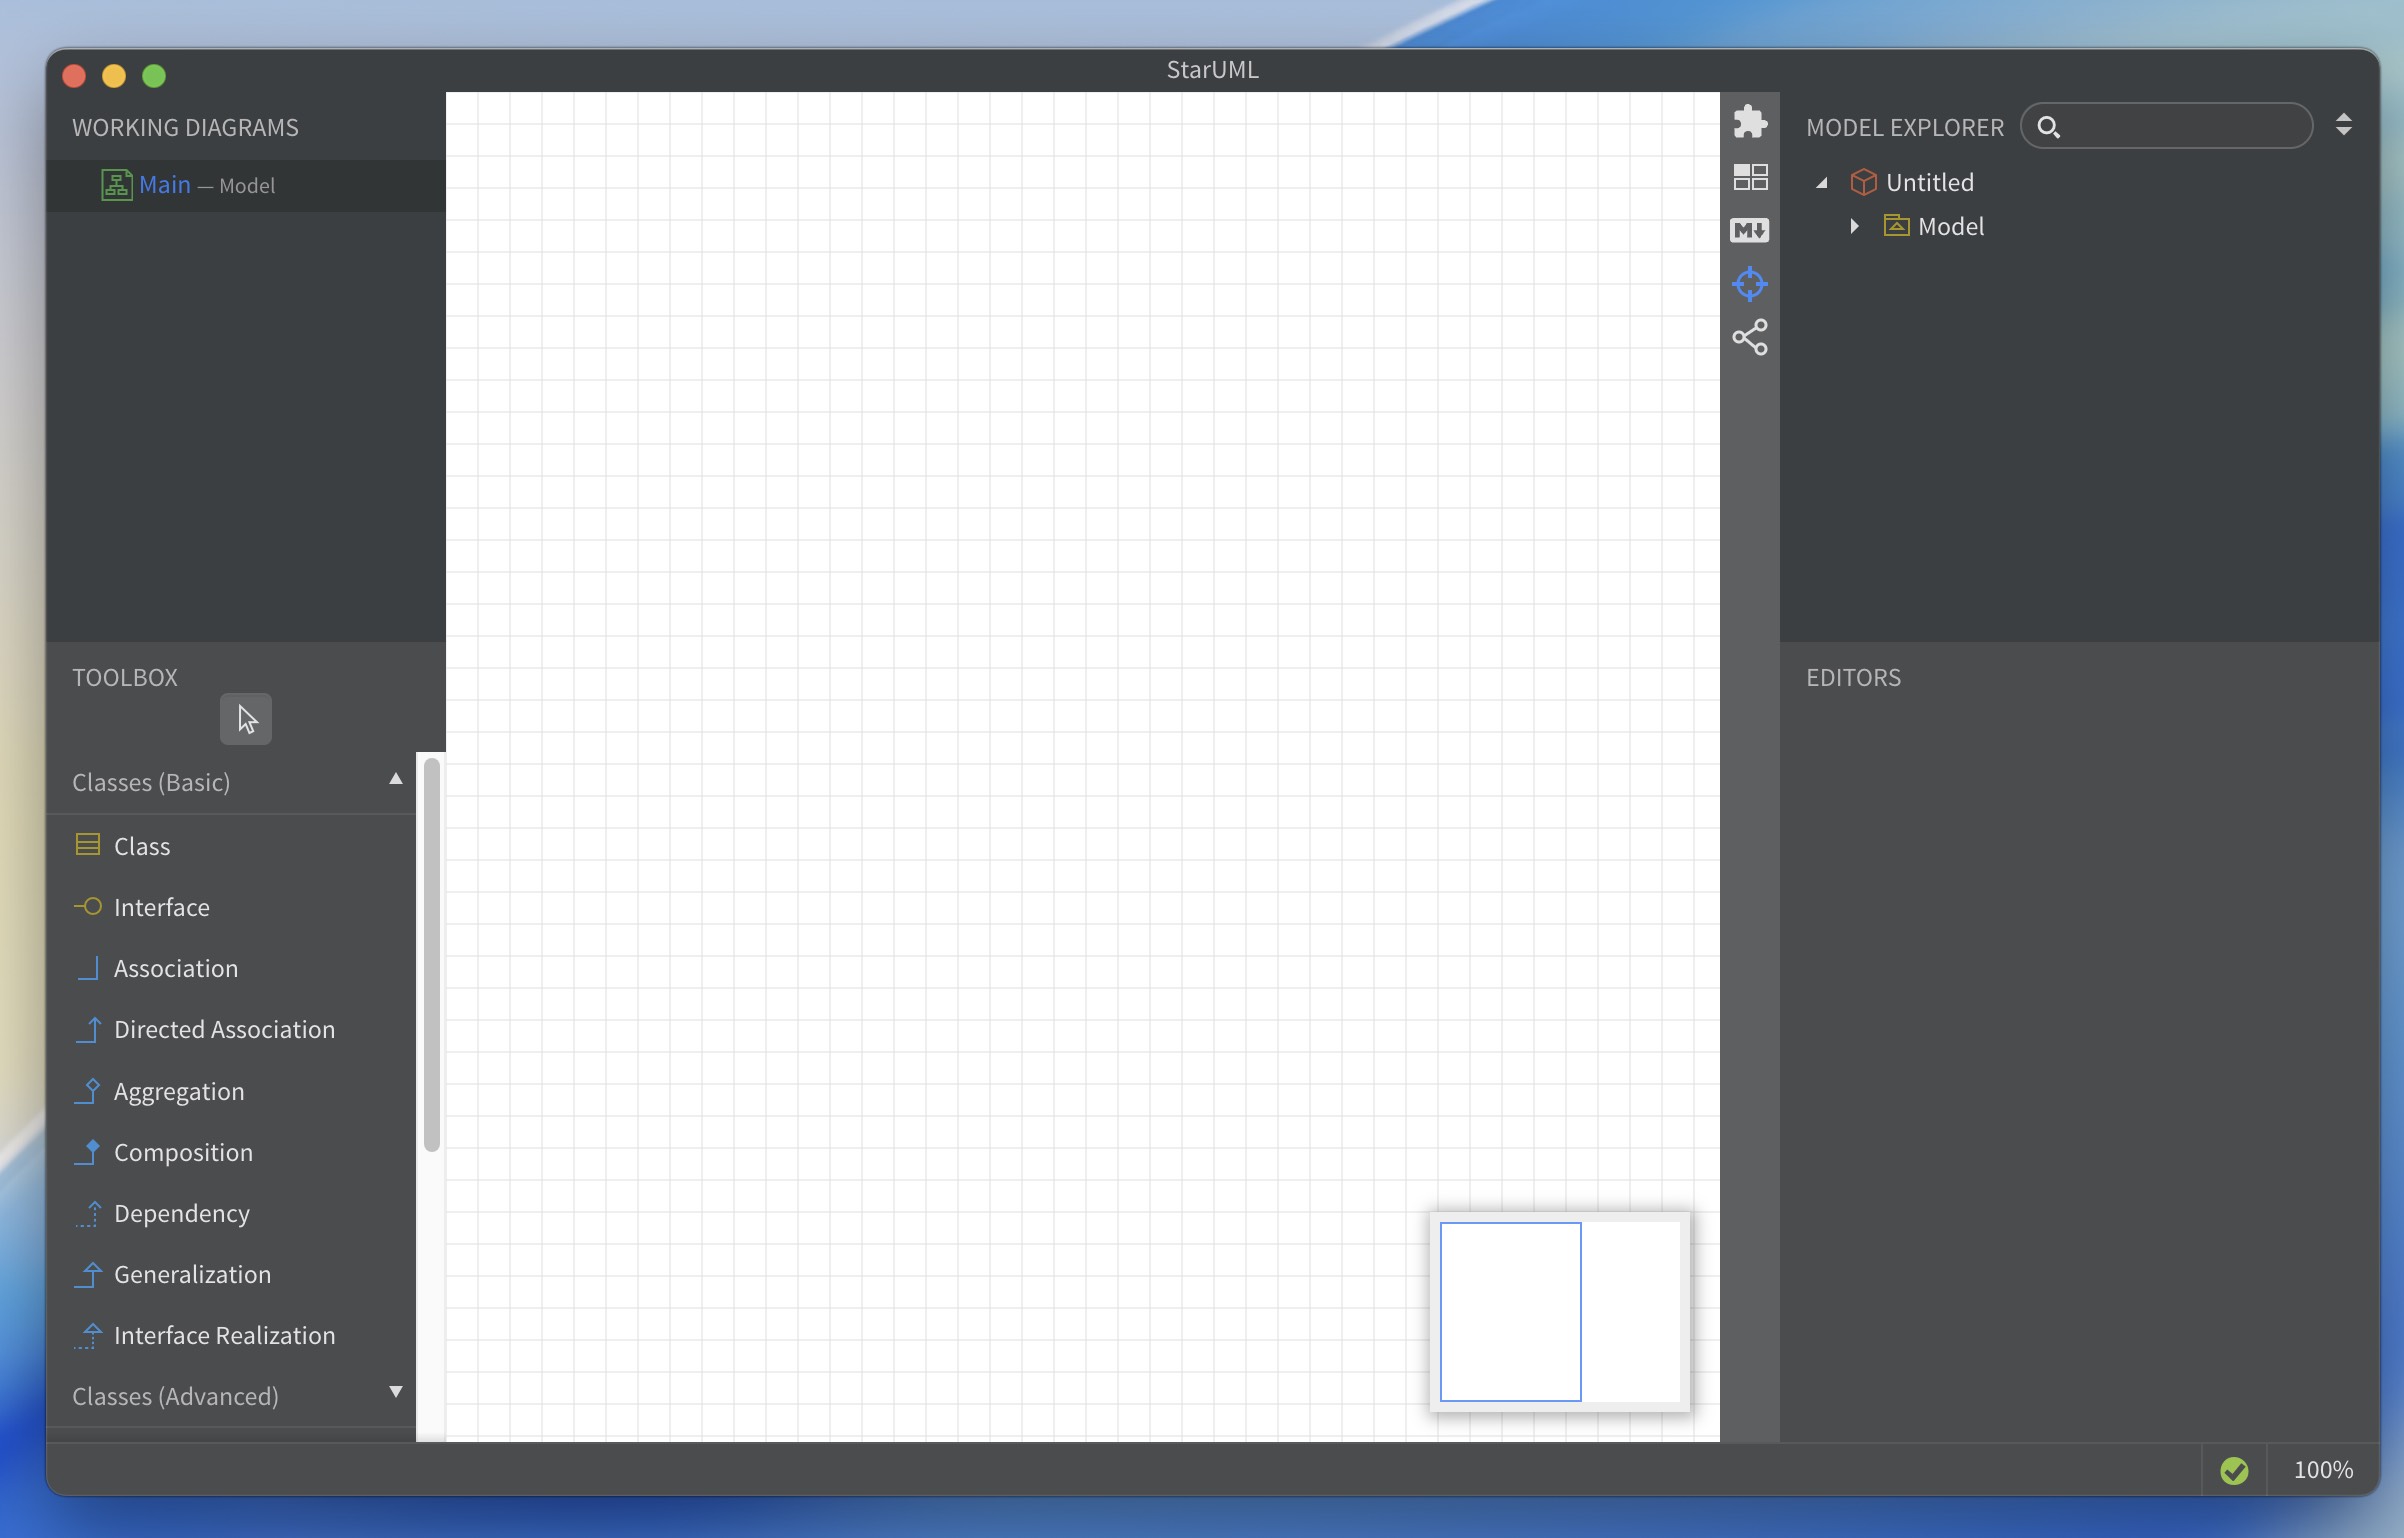Choose the Generalization relationship tool
This screenshot has height=1538, width=2404.
click(192, 1274)
